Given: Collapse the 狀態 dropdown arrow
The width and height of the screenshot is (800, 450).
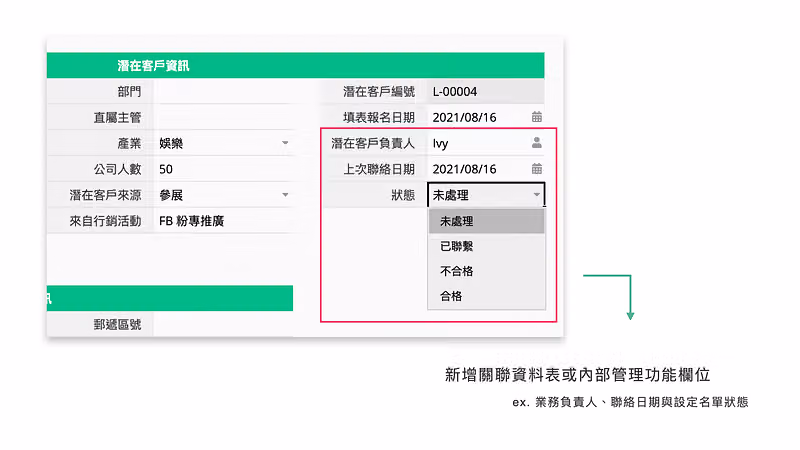Looking at the screenshot, I should (x=536, y=195).
